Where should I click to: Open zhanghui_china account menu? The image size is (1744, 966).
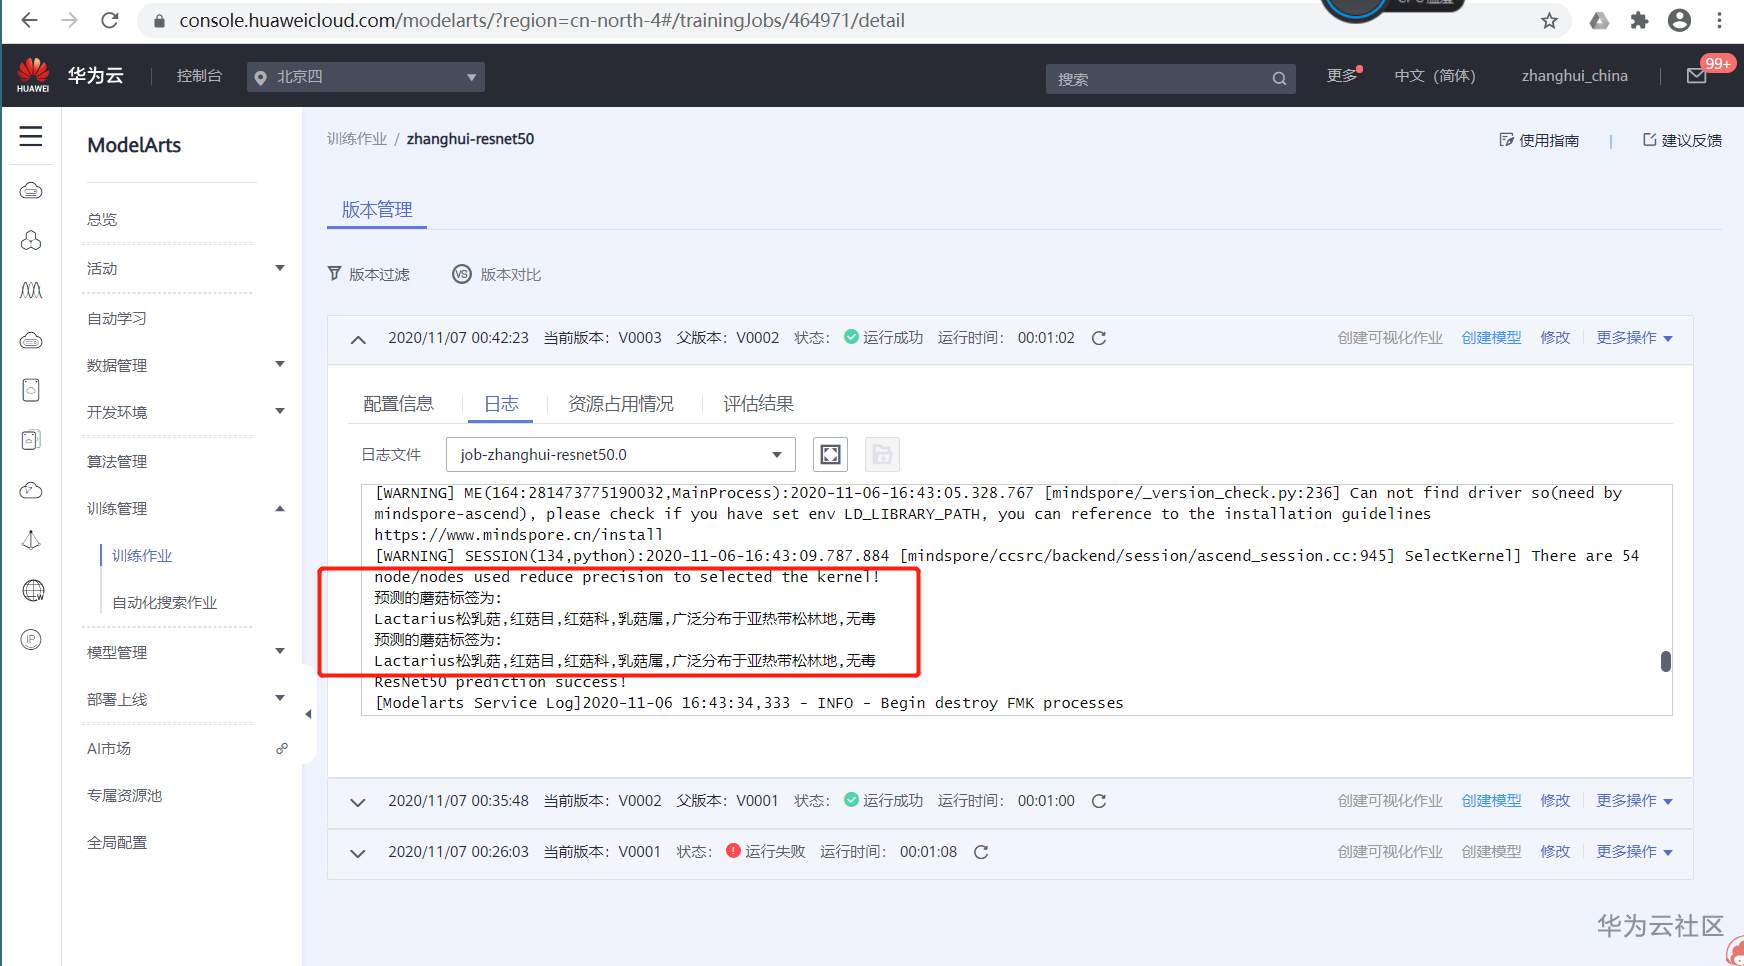pyautogui.click(x=1575, y=76)
